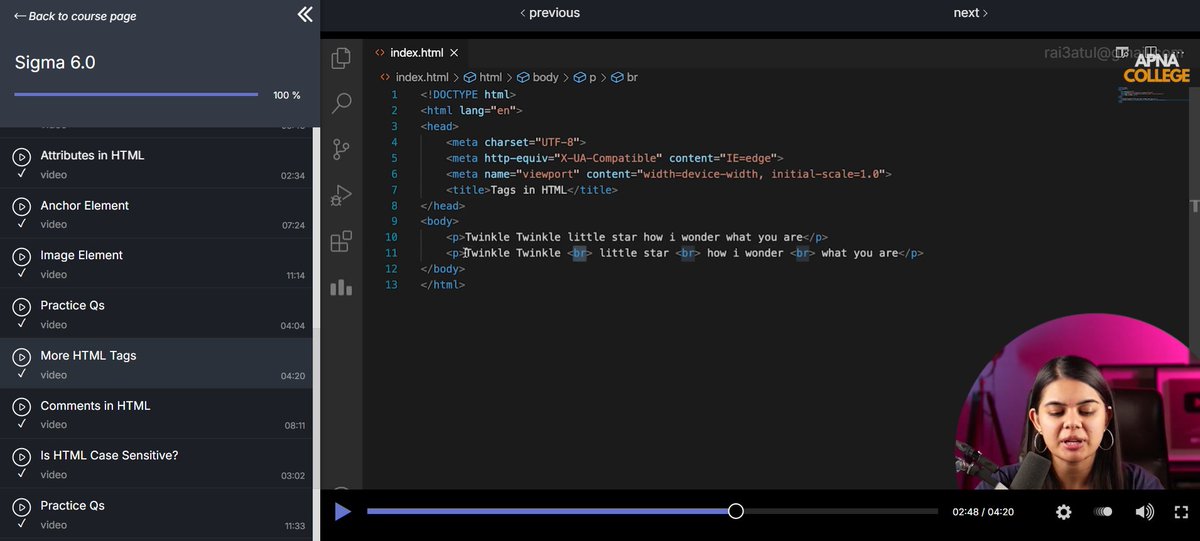Open More HTML Tags lesson
Viewport: 1200px width, 541px height.
click(88, 356)
